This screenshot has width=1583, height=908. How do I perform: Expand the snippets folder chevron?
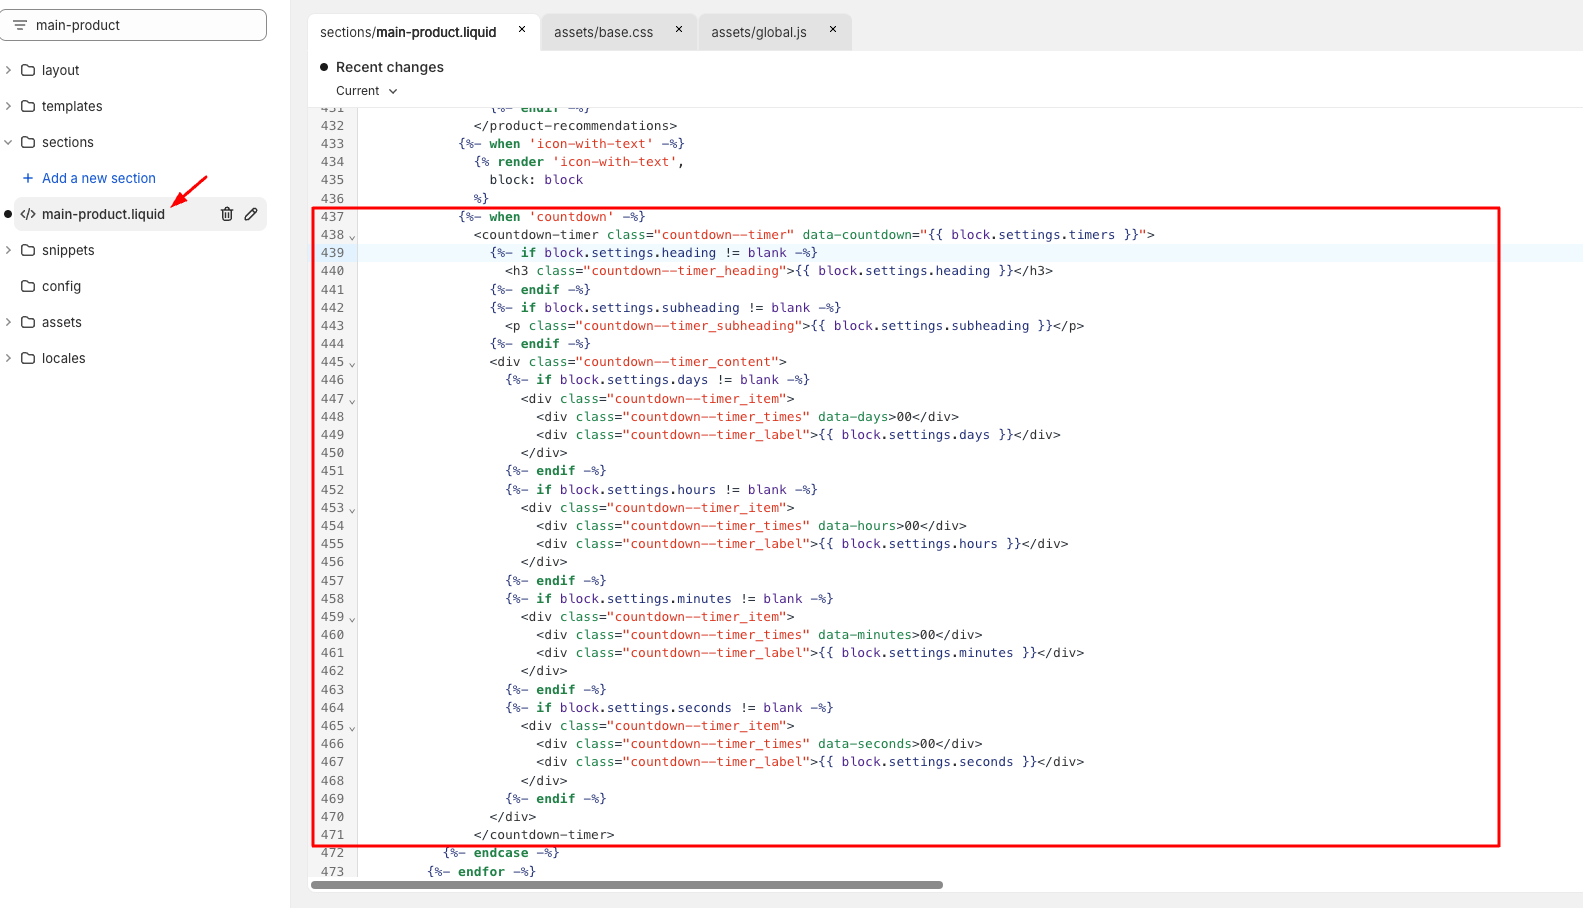pos(8,250)
